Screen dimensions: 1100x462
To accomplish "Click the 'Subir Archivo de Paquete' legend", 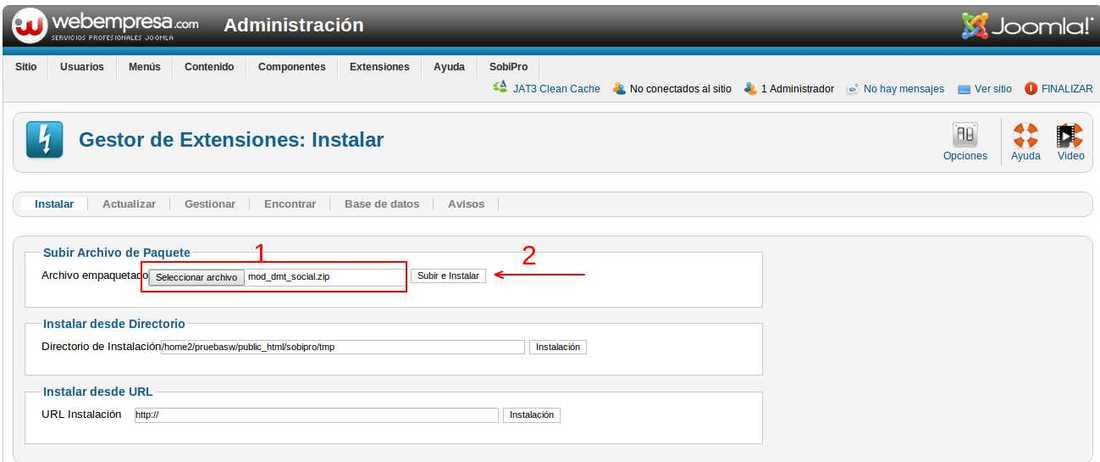I will [116, 252].
